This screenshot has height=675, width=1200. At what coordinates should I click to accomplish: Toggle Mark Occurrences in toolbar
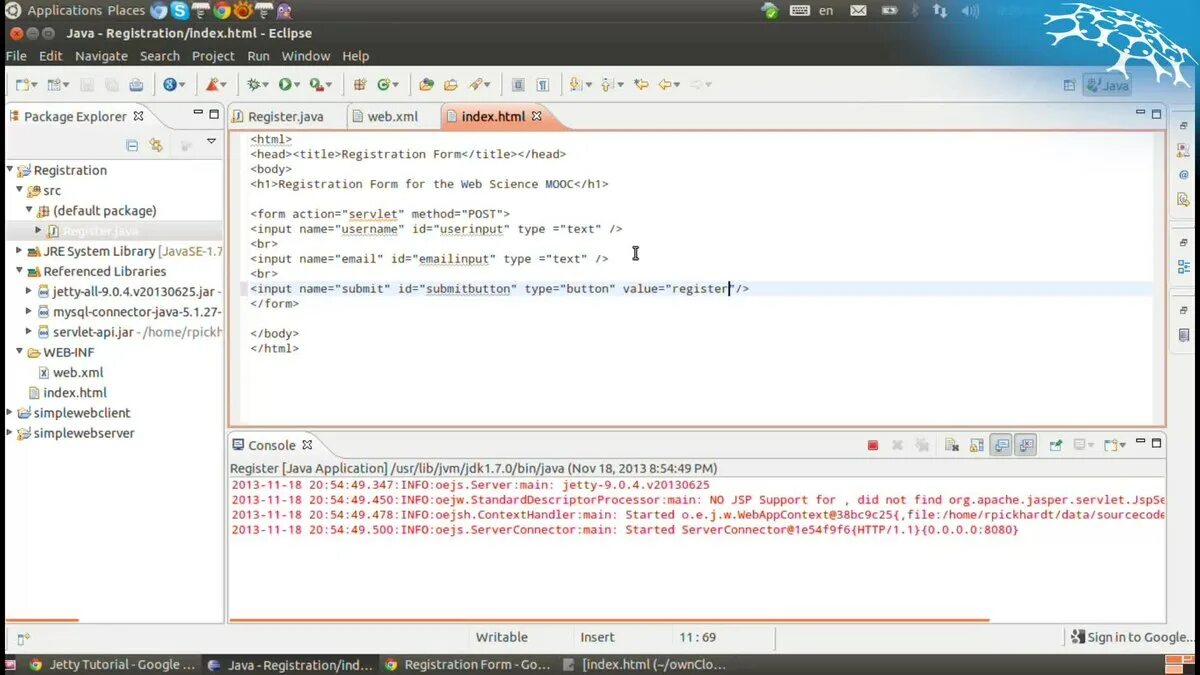[518, 85]
